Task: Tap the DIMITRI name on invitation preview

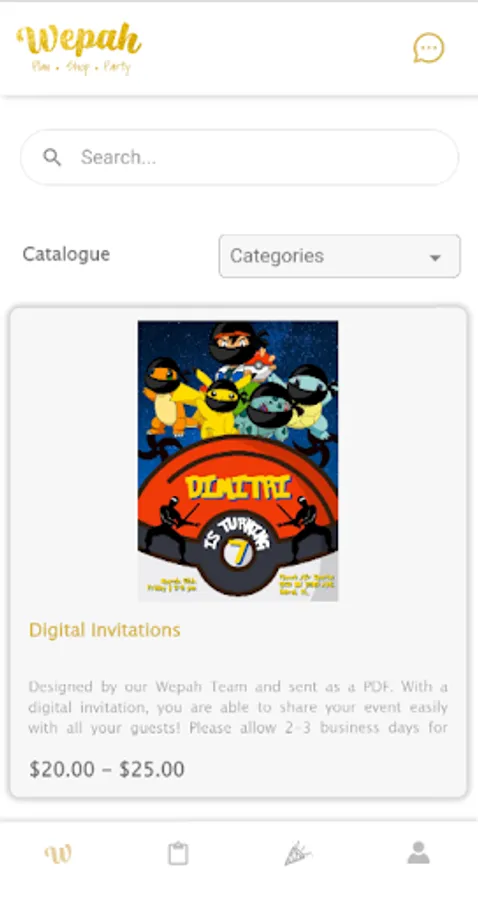Action: click(238, 487)
